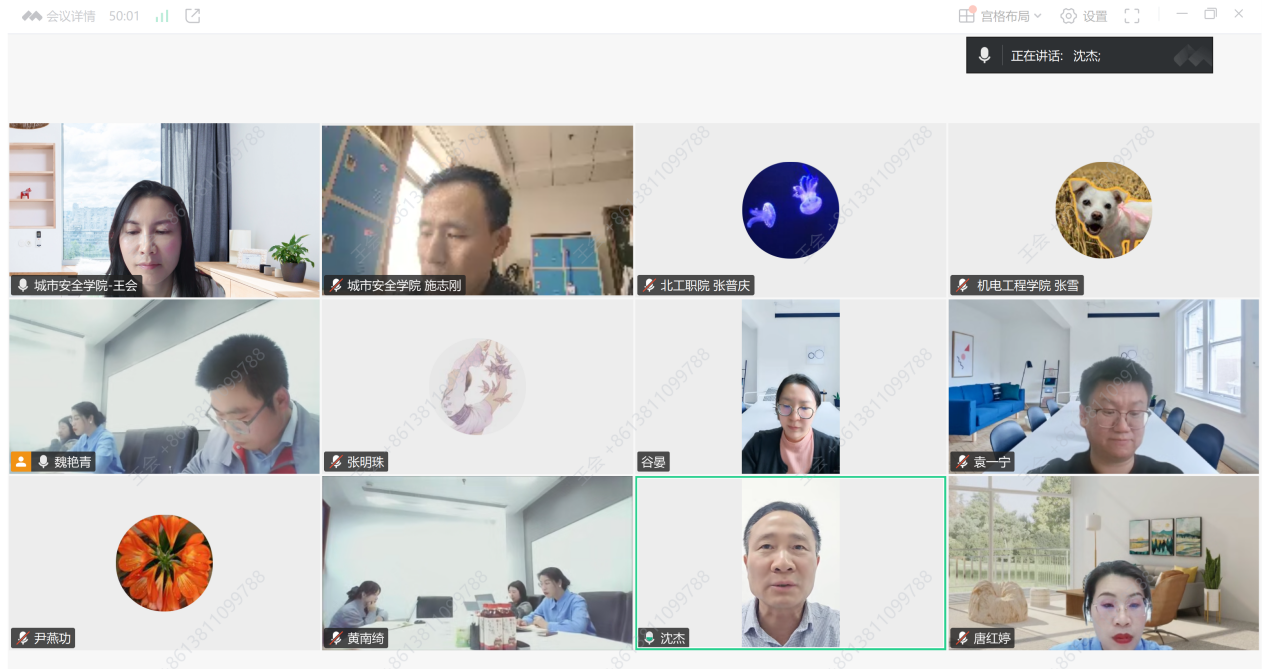Click microphone icon beside 城市安全学院-王会
Image resolution: width=1267 pixels, height=669 pixels.
coord(23,286)
